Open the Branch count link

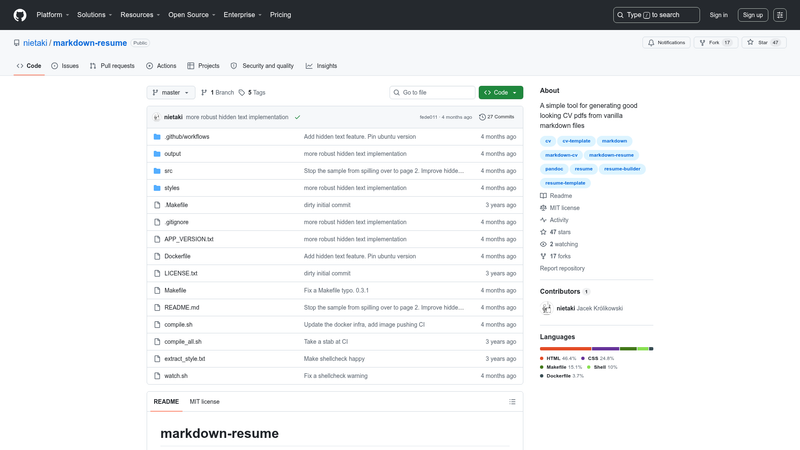[217, 92]
